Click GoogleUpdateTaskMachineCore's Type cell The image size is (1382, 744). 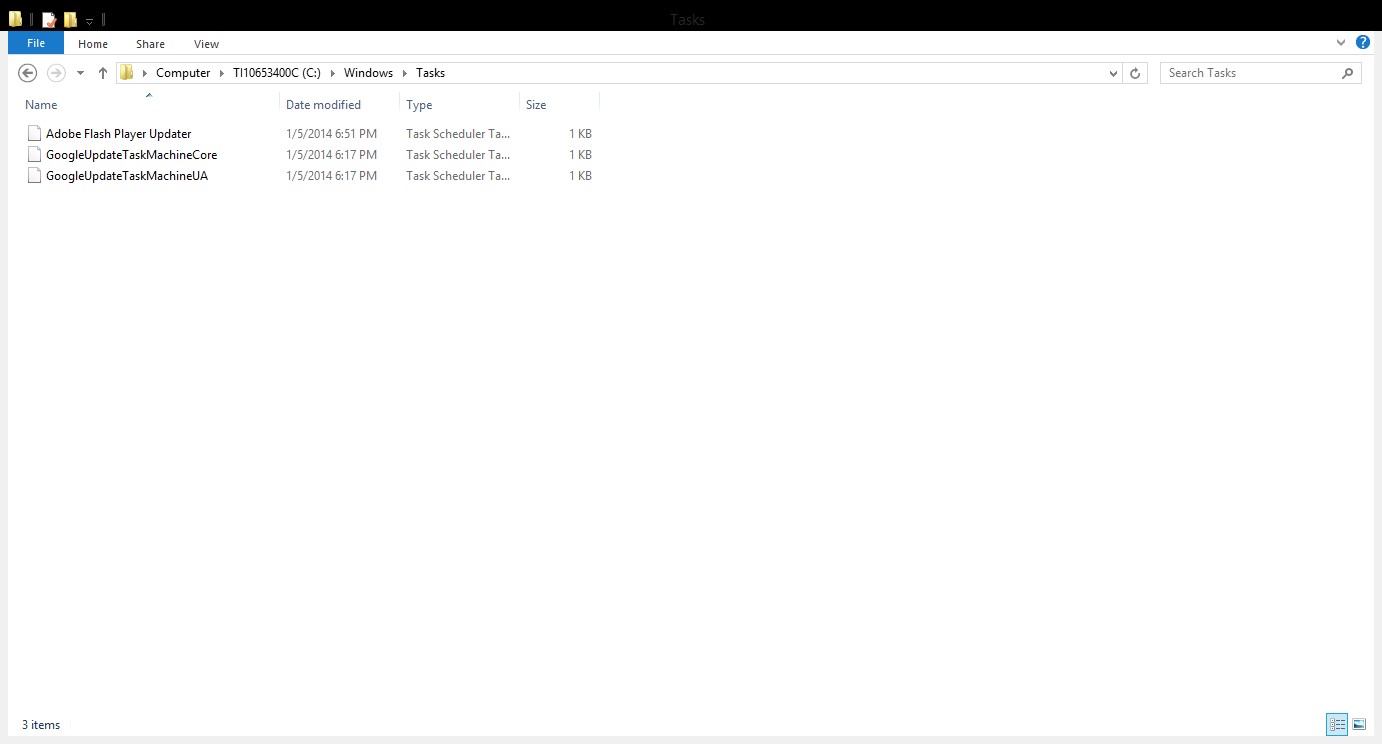tap(458, 155)
